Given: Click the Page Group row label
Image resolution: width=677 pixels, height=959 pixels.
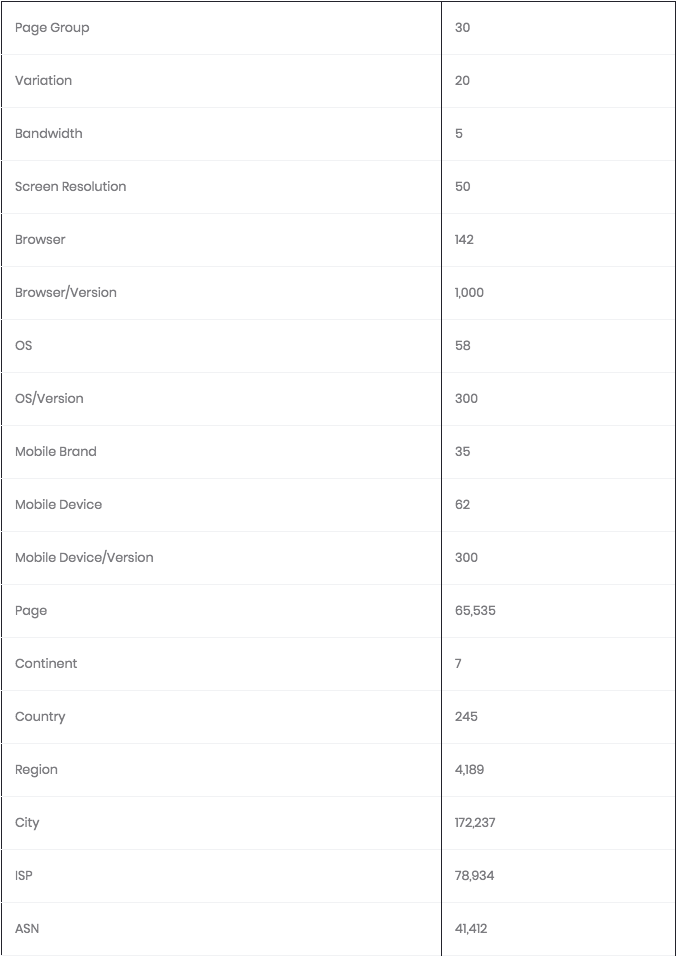Looking at the screenshot, I should click(52, 28).
